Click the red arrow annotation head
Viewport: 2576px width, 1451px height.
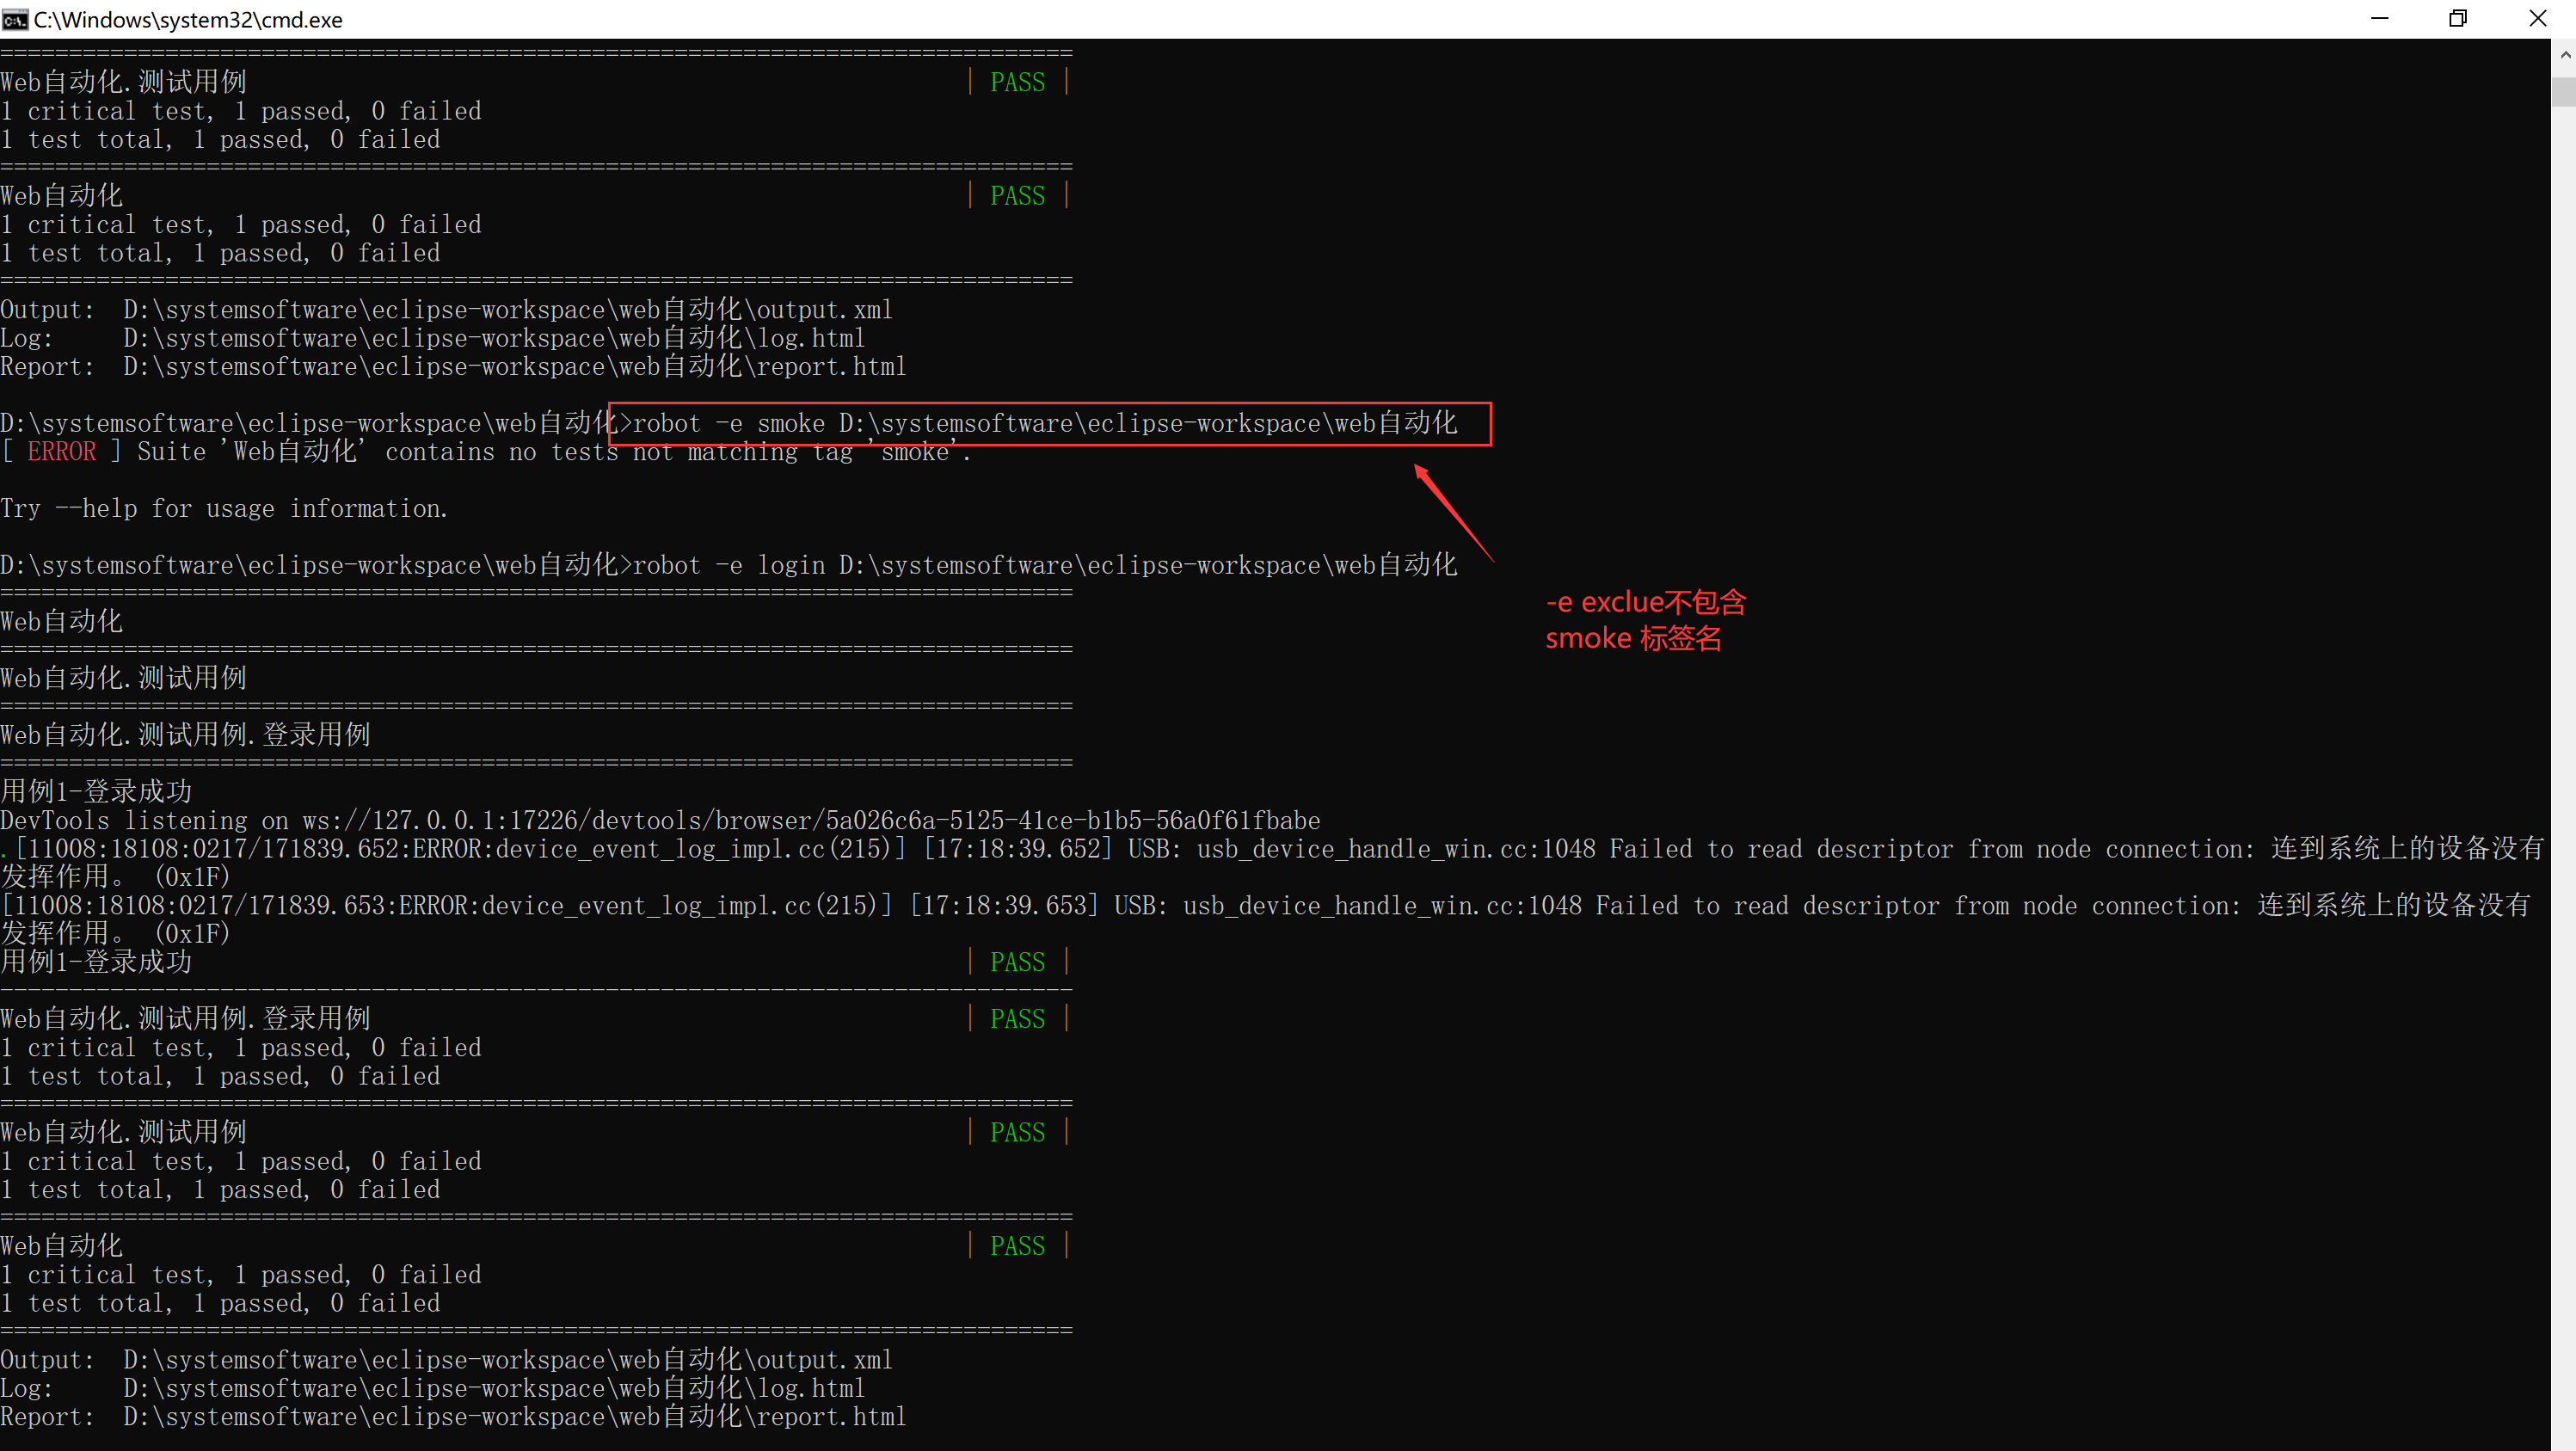(1420, 471)
